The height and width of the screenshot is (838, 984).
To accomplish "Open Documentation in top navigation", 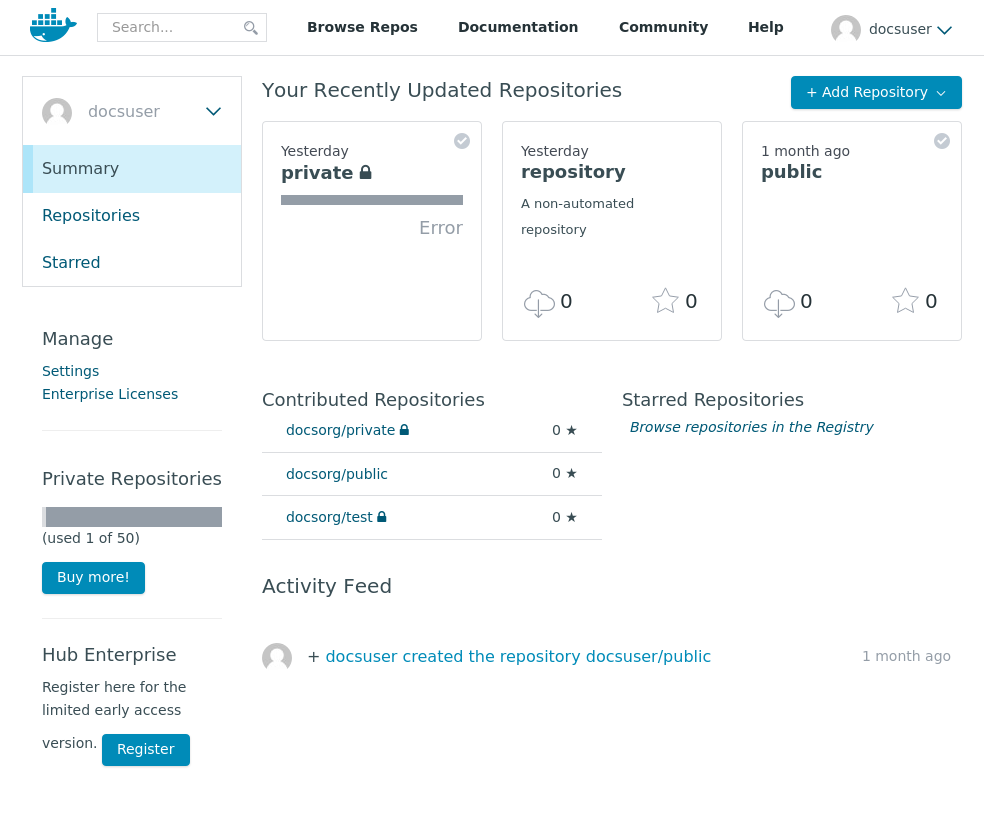I will (518, 27).
